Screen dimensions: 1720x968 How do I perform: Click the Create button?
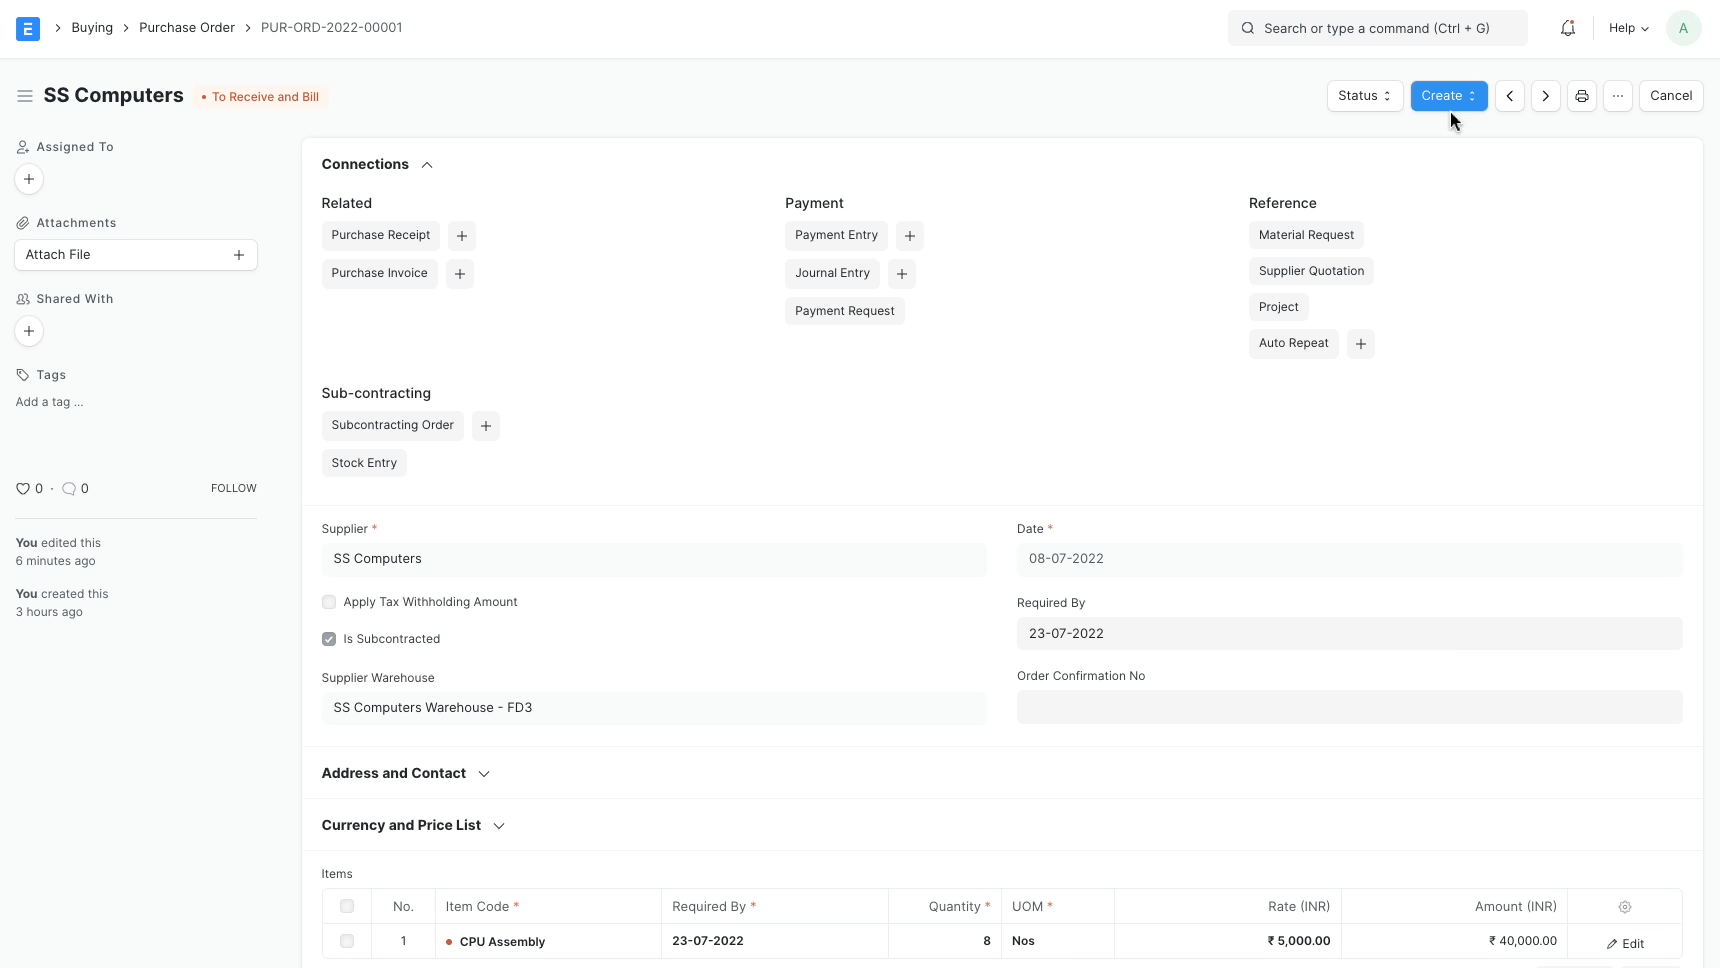click(x=1449, y=96)
